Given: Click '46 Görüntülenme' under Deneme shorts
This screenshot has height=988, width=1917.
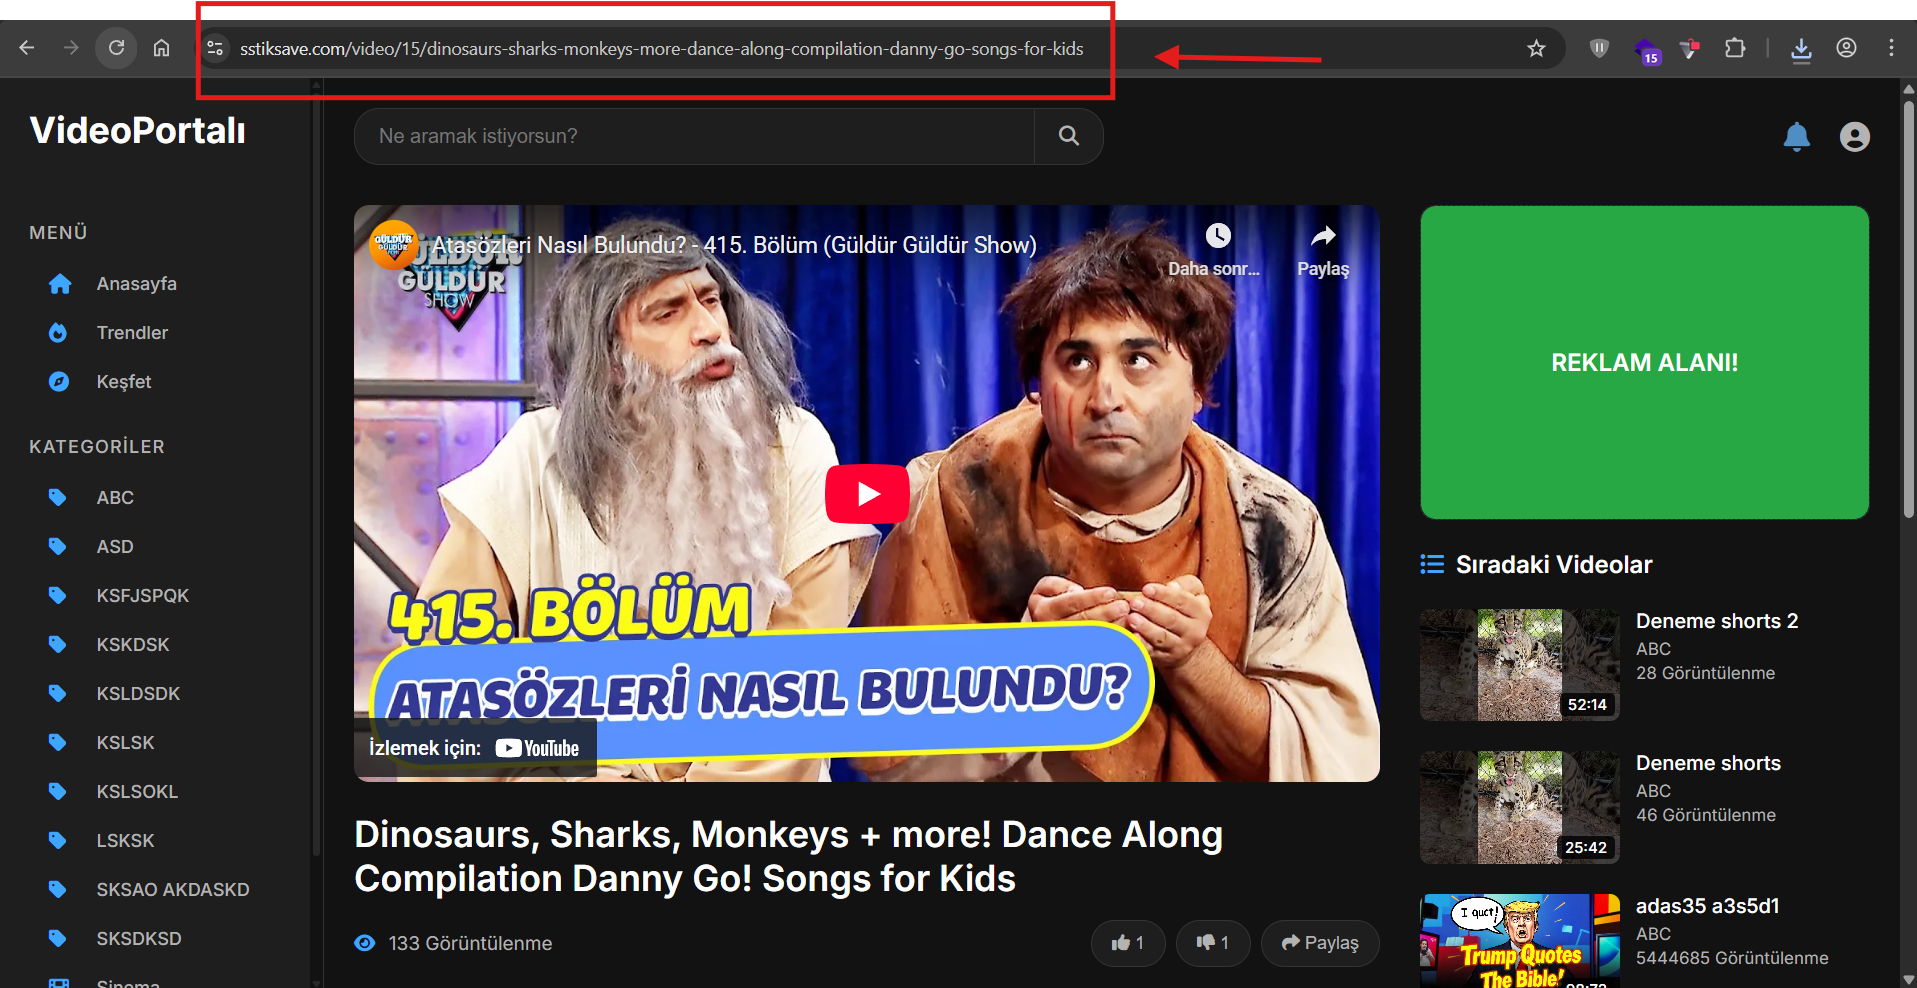Looking at the screenshot, I should 1706,815.
